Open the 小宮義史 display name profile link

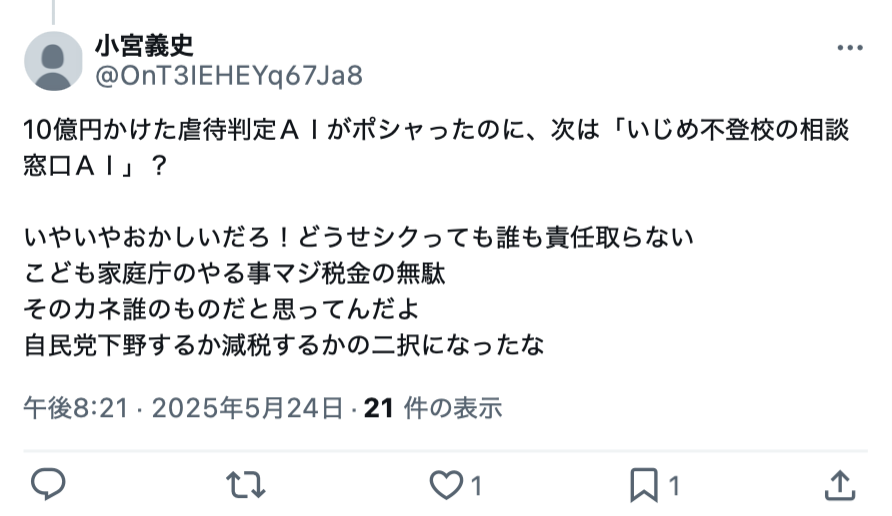coord(144,46)
